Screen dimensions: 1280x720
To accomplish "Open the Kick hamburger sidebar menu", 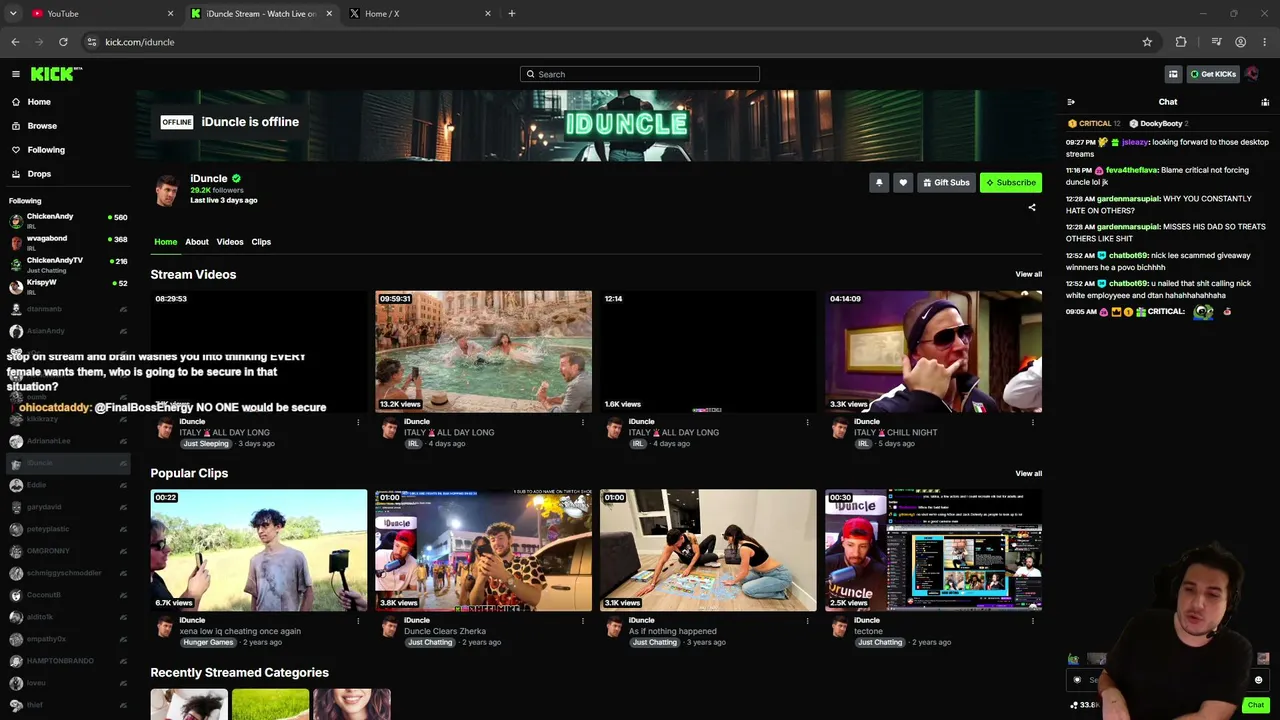I will pyautogui.click(x=16, y=74).
